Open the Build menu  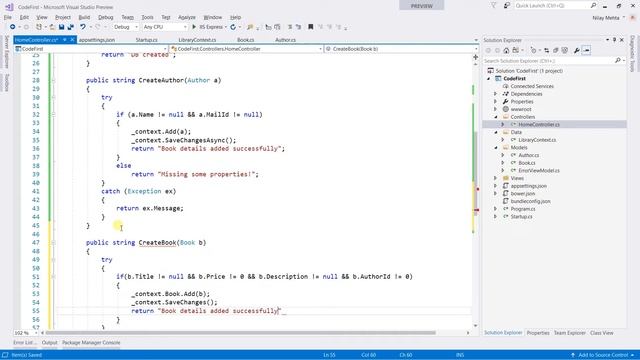click(84, 17)
